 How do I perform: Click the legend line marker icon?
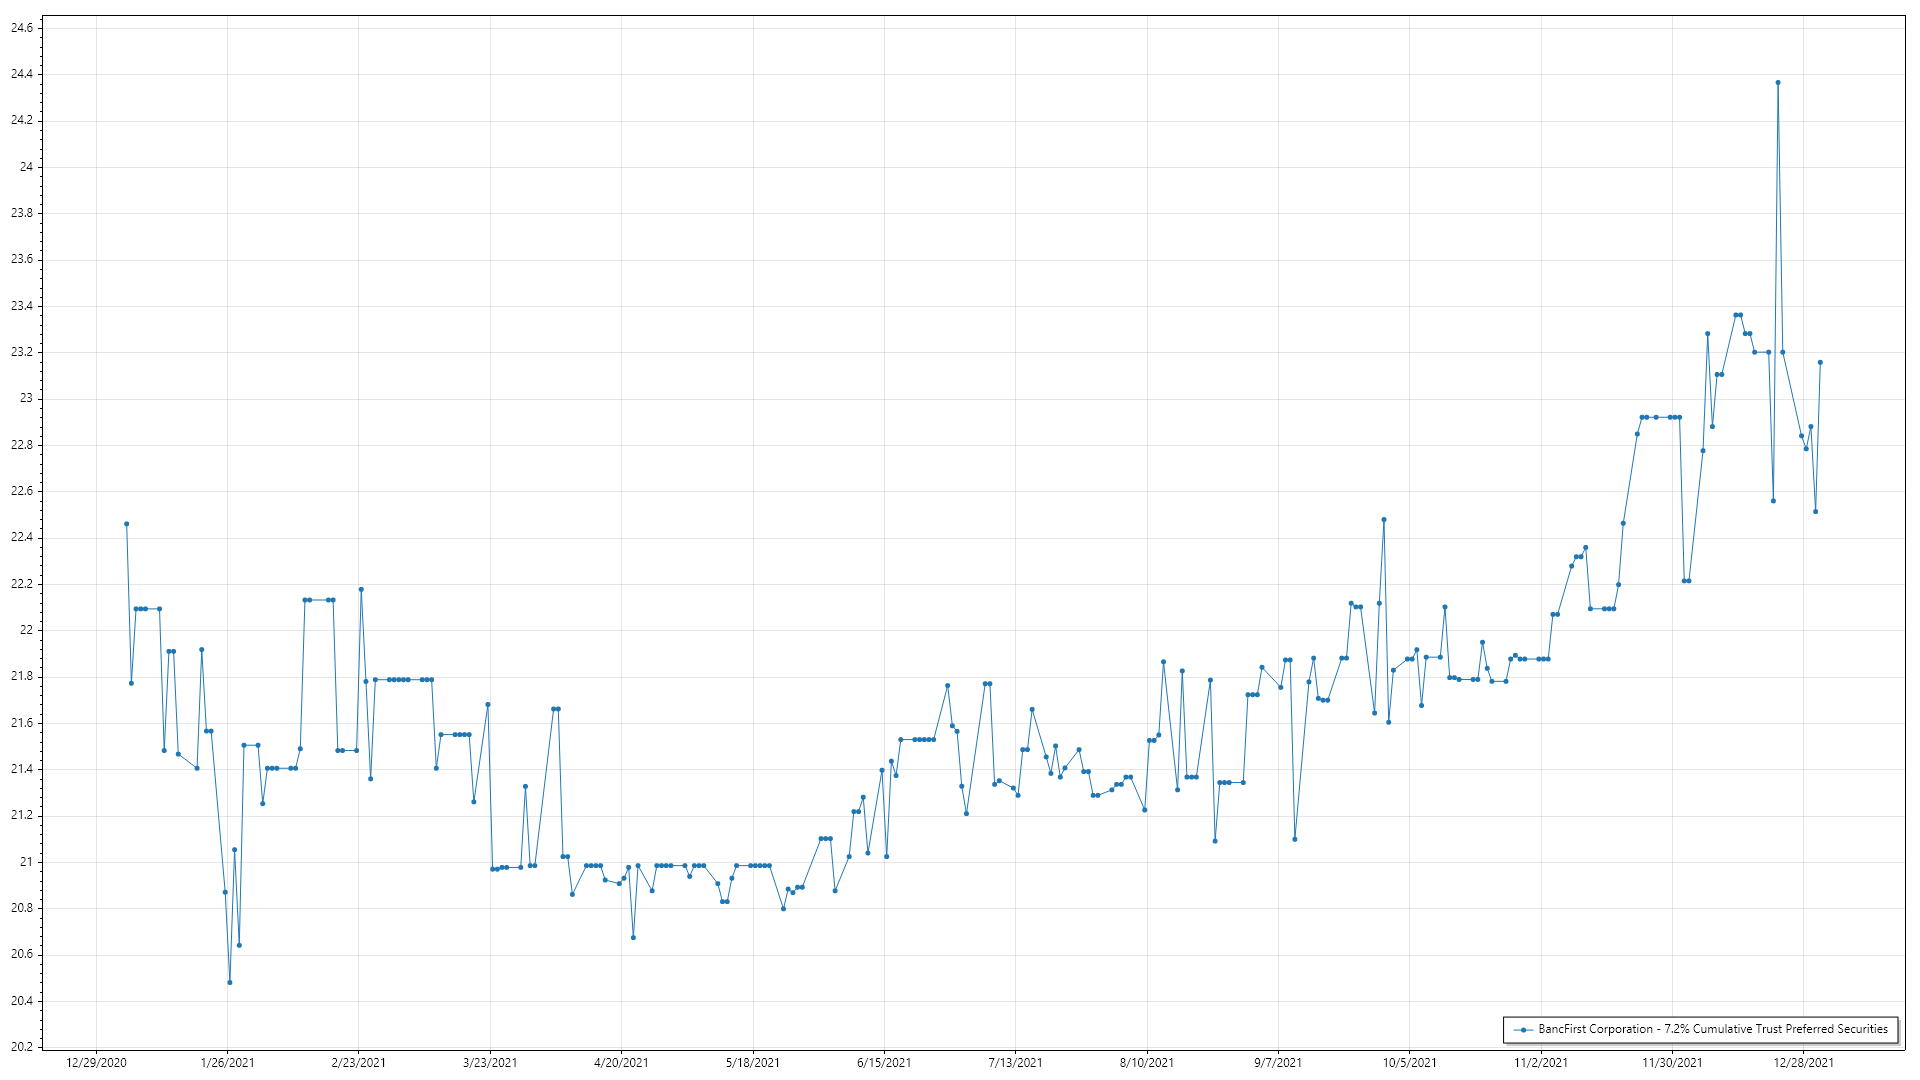point(1523,1030)
